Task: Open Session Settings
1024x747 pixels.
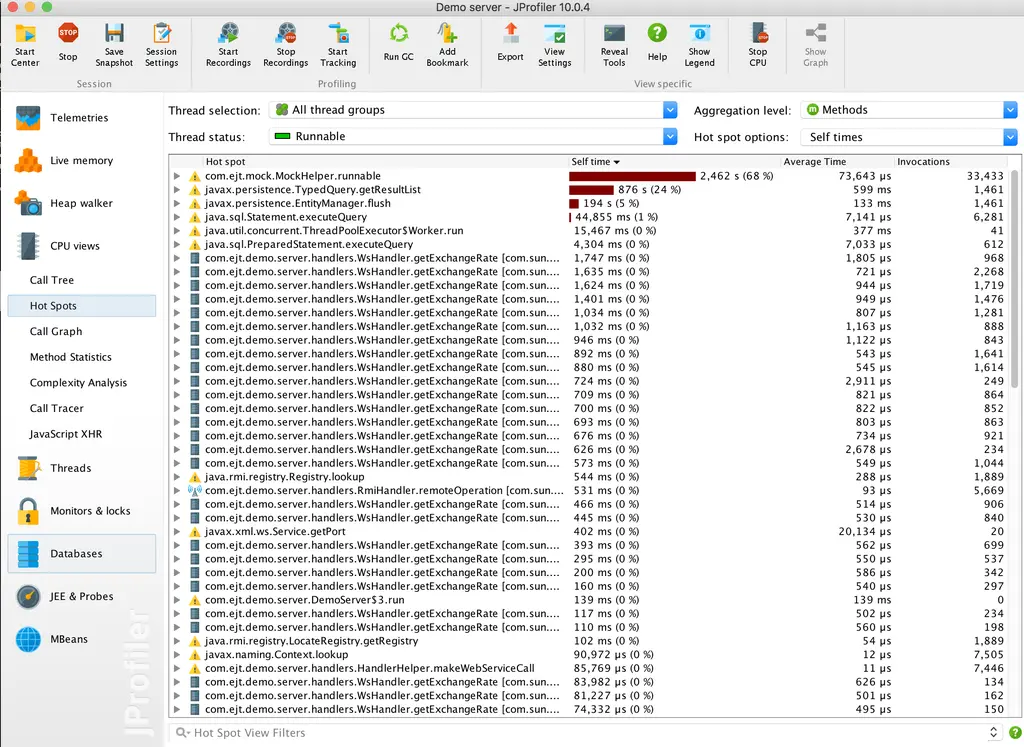Action: [161, 45]
